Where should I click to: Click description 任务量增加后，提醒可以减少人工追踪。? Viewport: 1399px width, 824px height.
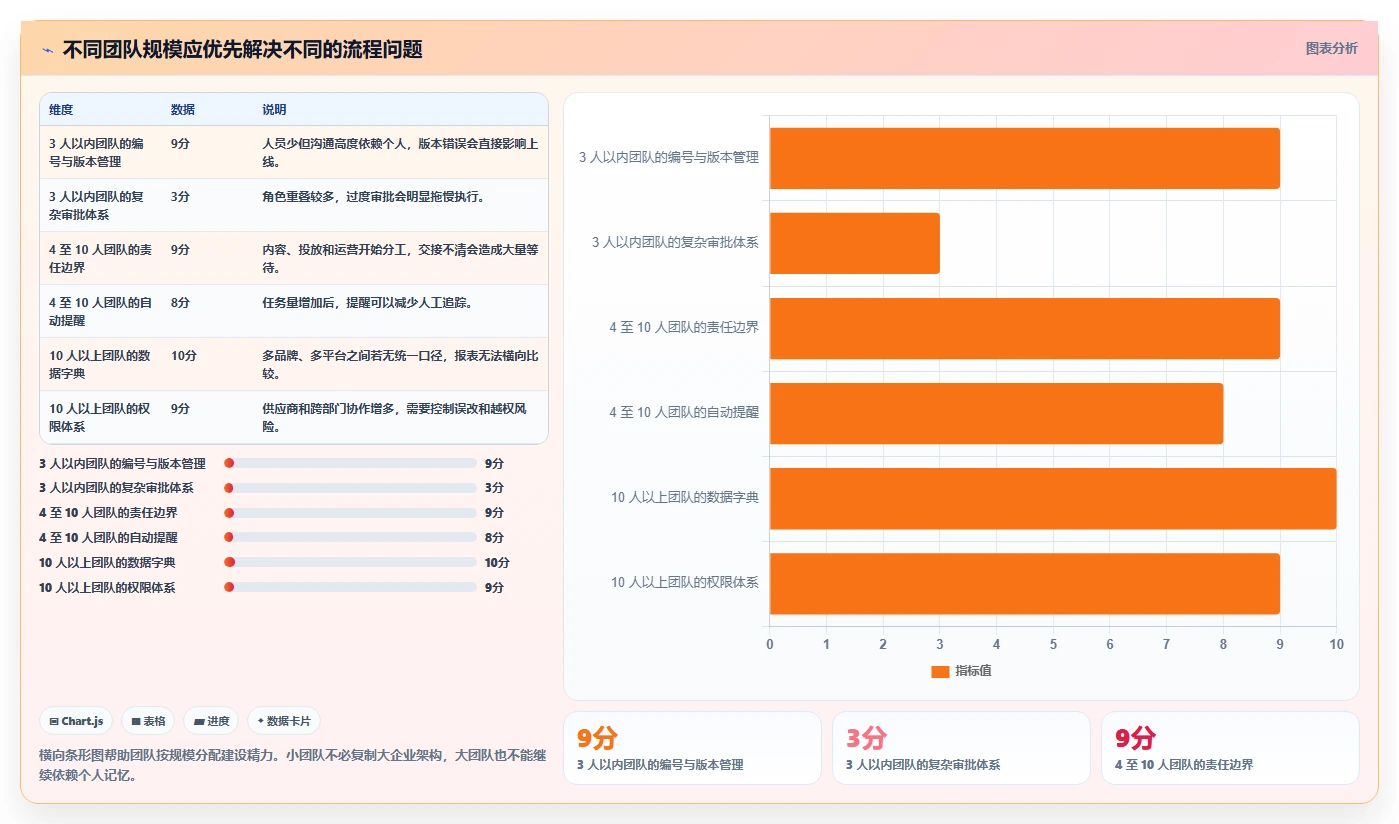tap(368, 302)
